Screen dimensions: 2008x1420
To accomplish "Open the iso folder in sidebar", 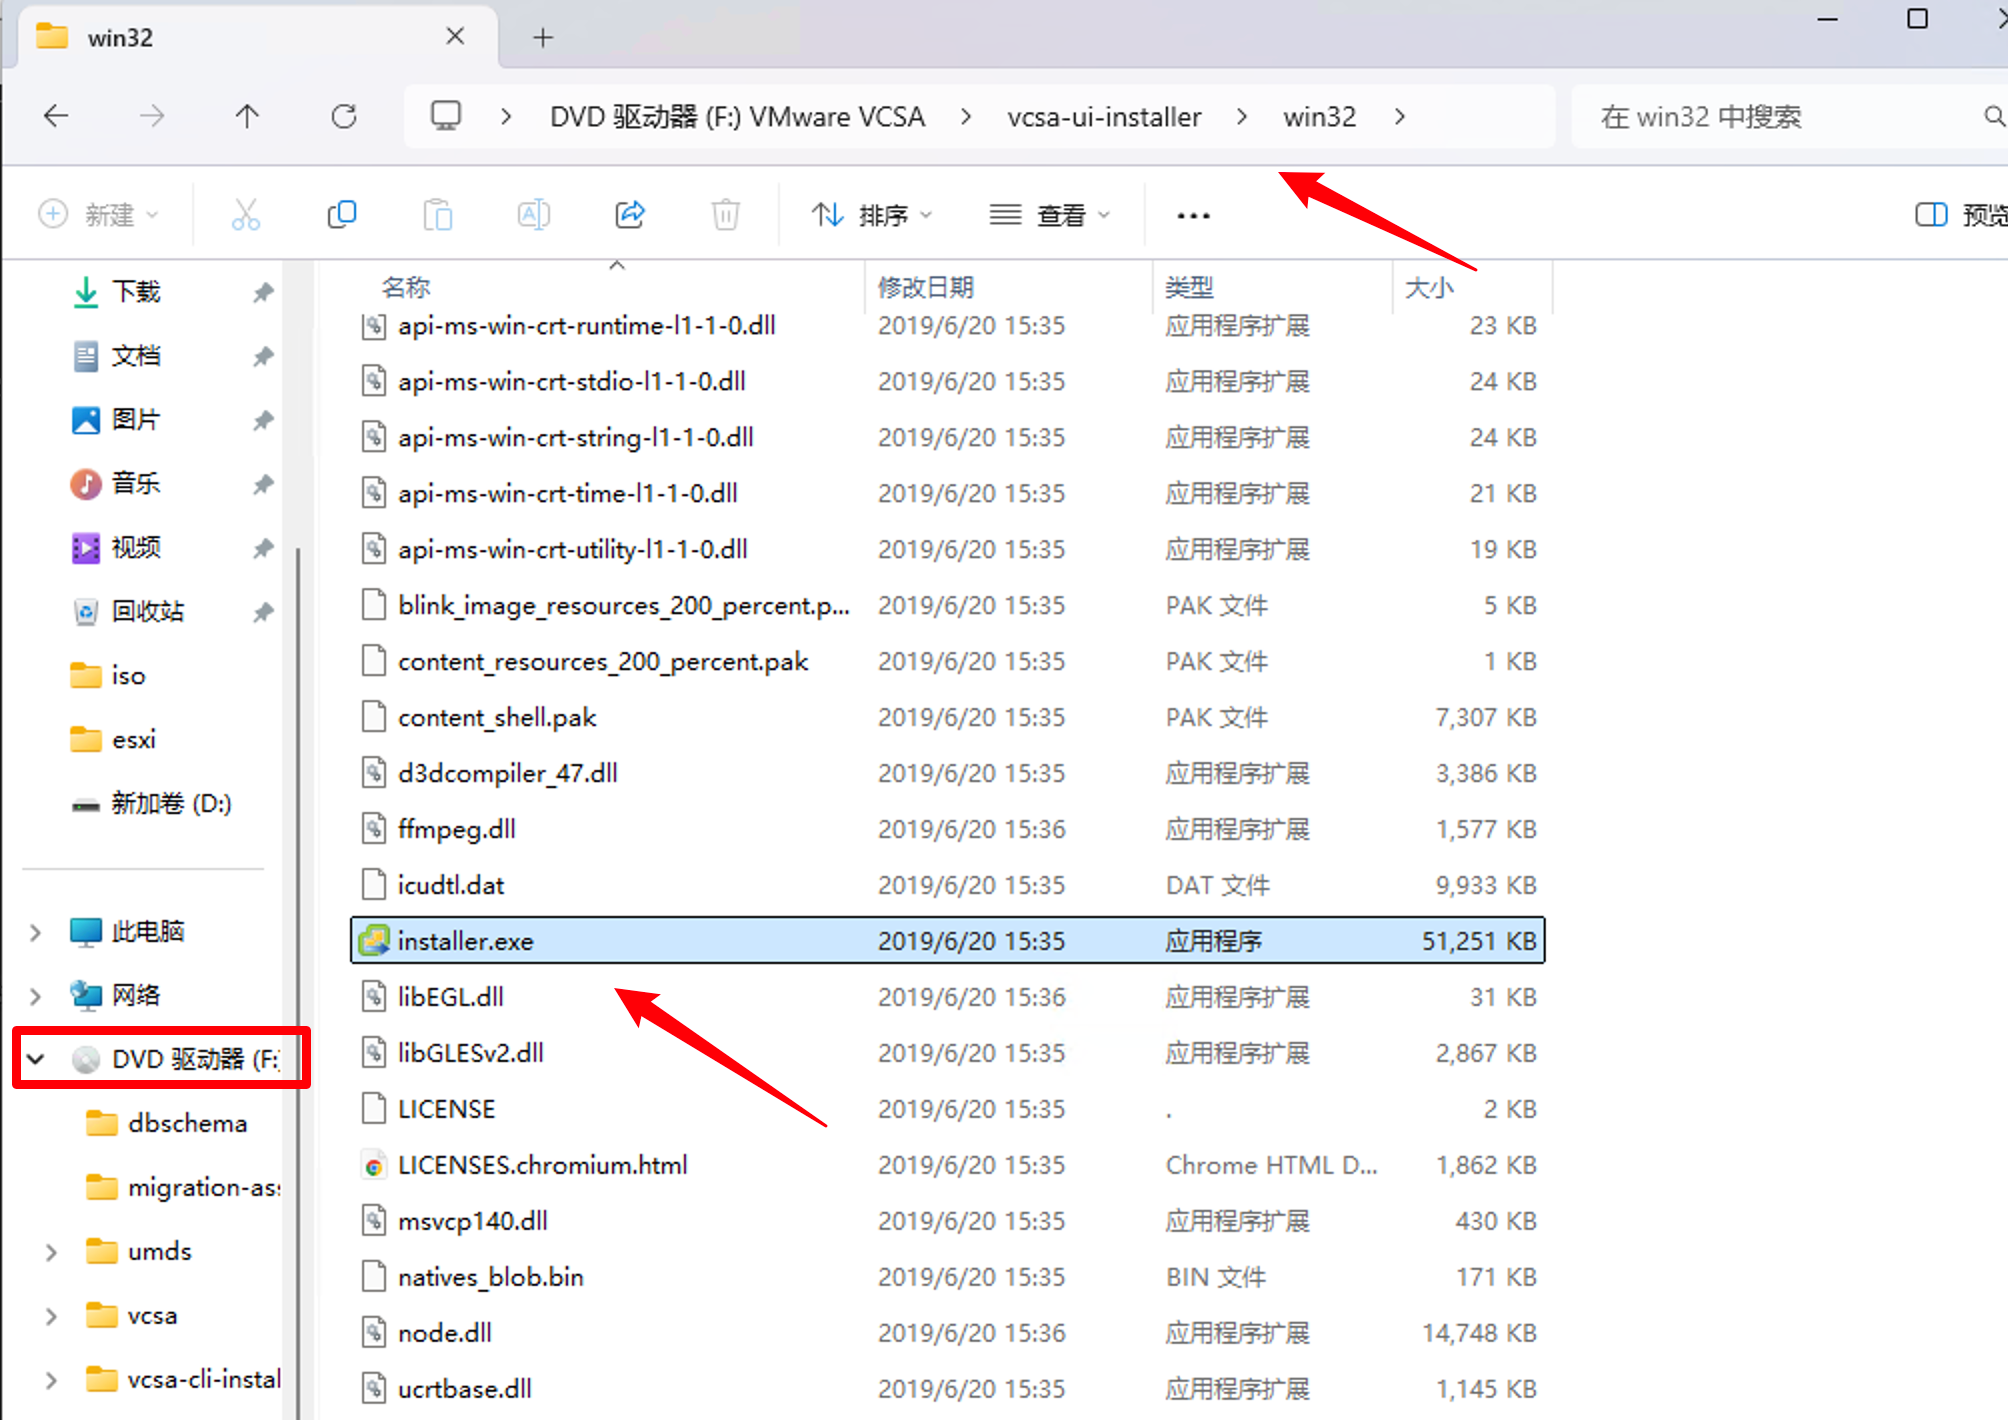I will click(128, 676).
